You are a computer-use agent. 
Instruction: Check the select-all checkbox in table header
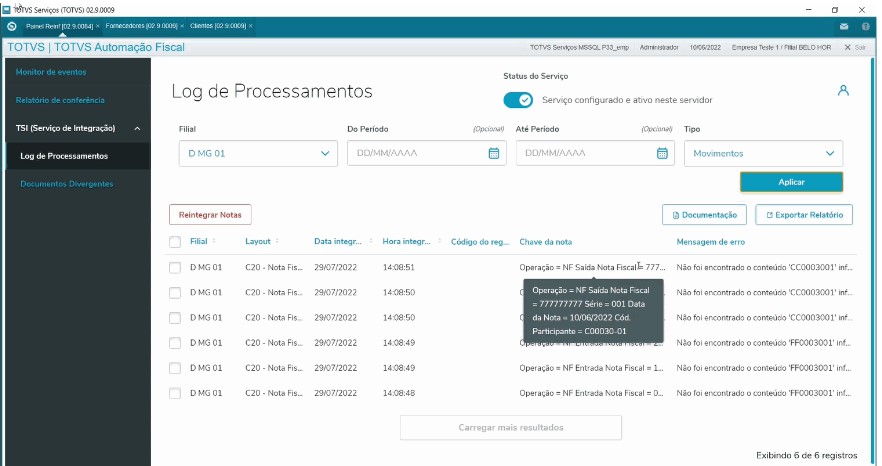[175, 242]
